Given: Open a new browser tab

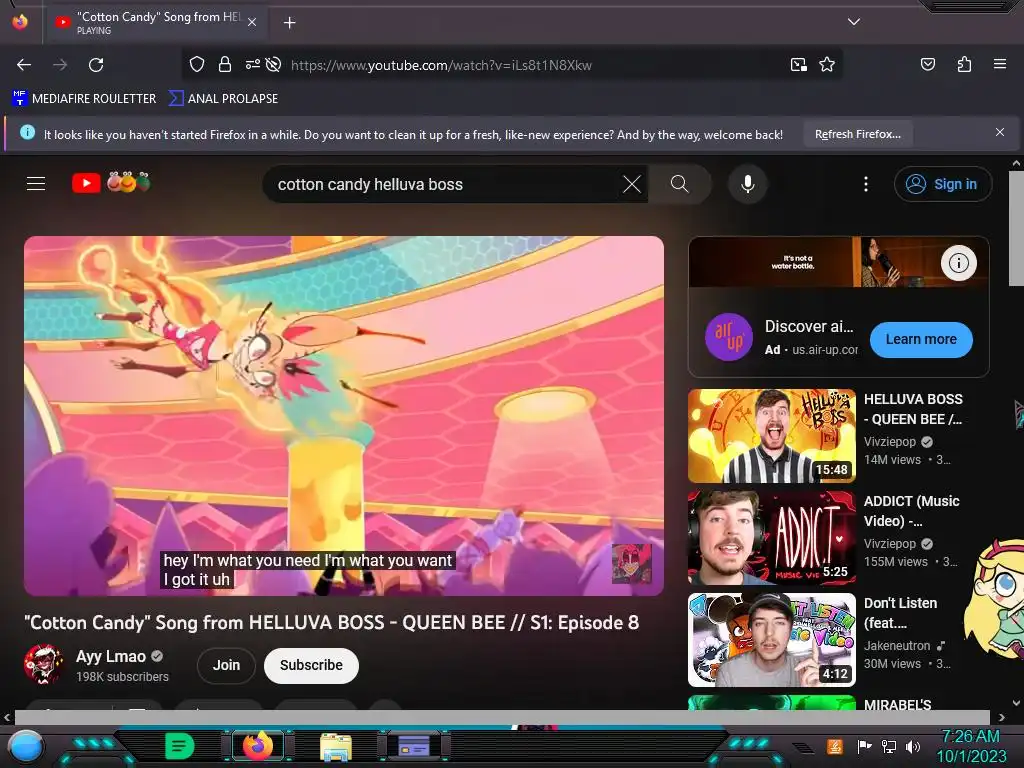Looking at the screenshot, I should point(289,23).
